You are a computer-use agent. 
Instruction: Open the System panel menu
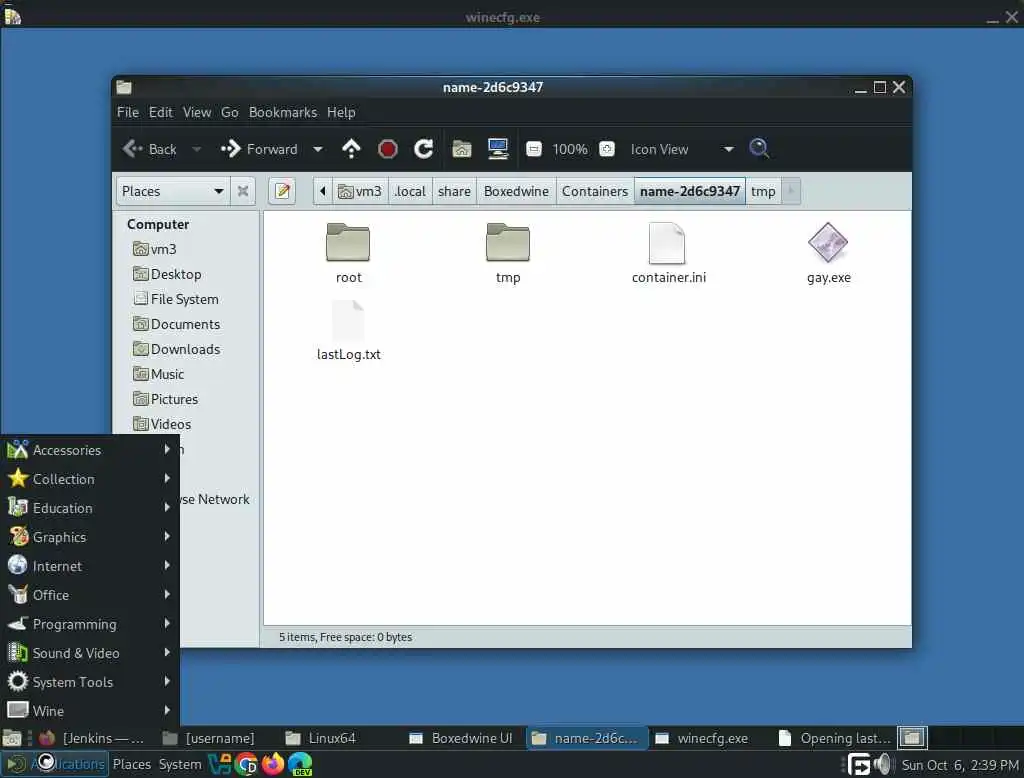180,764
